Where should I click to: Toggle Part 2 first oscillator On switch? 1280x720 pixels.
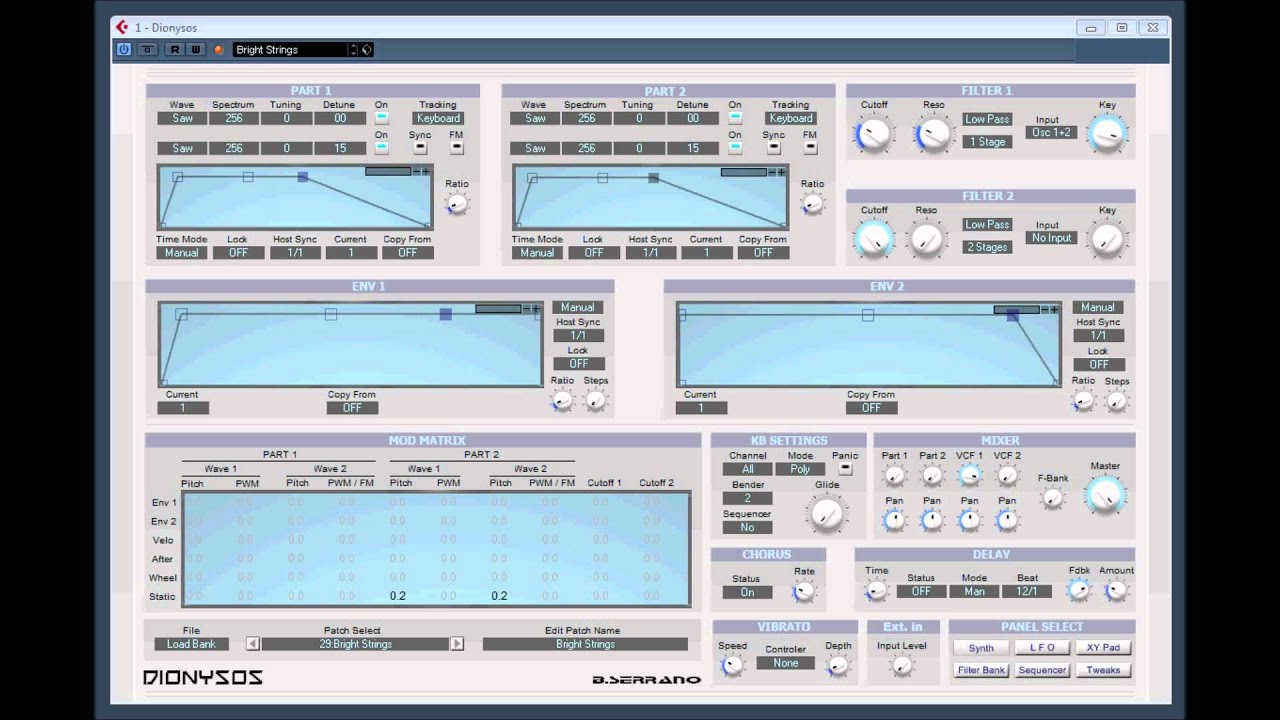(735, 118)
